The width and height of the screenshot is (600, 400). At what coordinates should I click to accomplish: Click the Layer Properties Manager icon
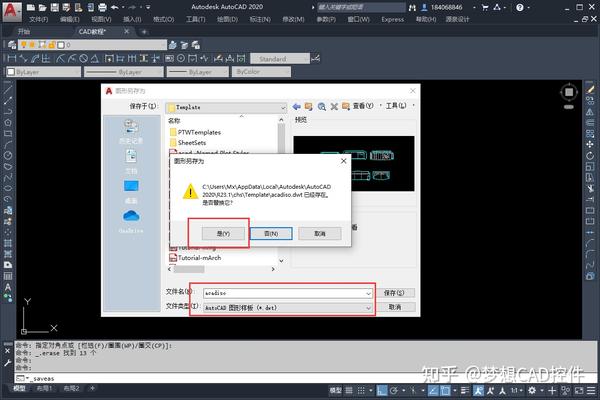tap(11, 45)
